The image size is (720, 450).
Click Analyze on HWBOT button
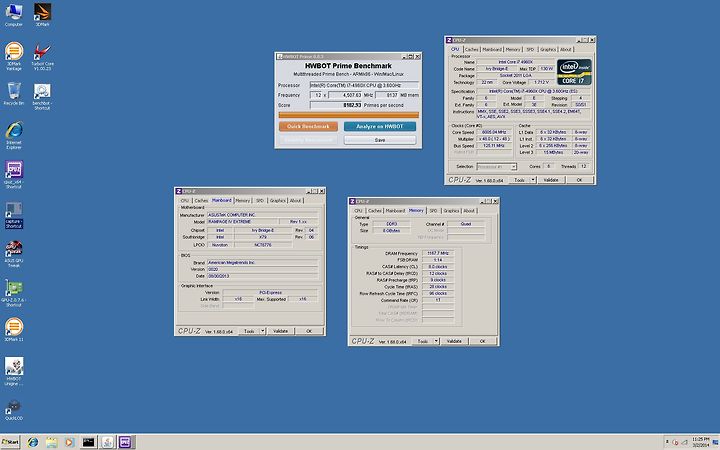pos(380,126)
